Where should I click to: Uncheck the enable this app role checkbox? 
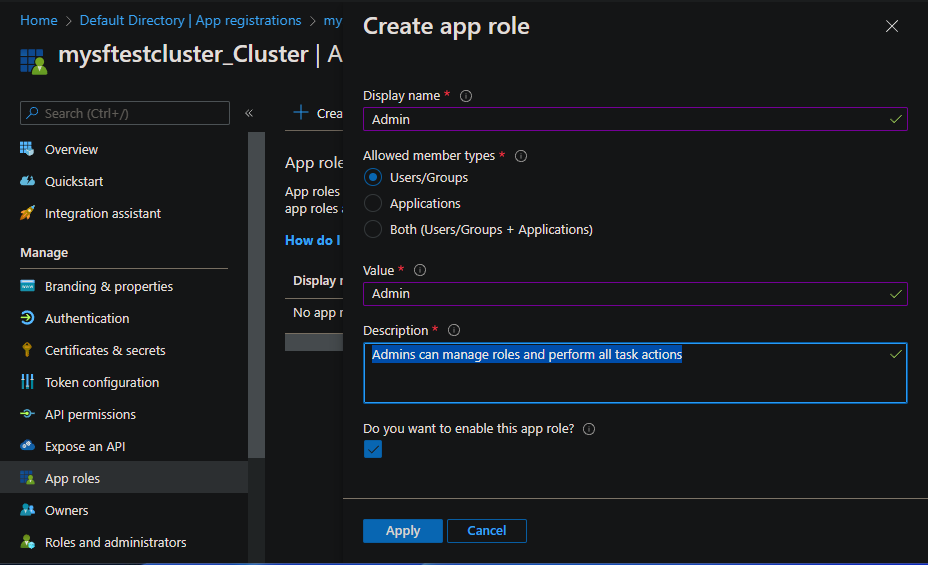tap(373, 450)
